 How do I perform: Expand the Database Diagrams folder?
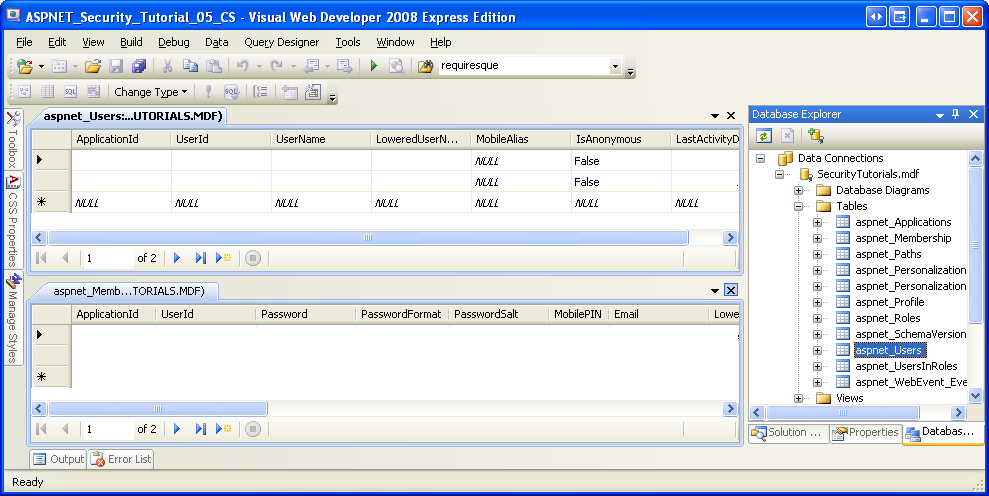799,190
